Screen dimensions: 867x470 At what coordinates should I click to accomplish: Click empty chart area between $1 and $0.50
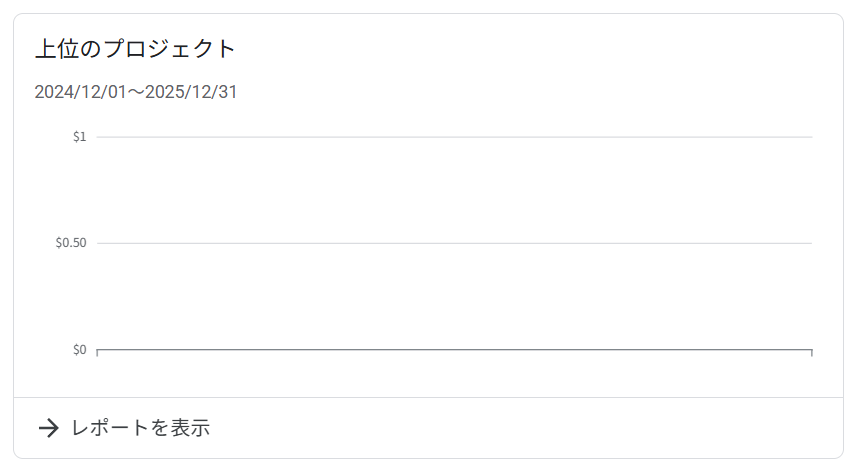coord(455,190)
